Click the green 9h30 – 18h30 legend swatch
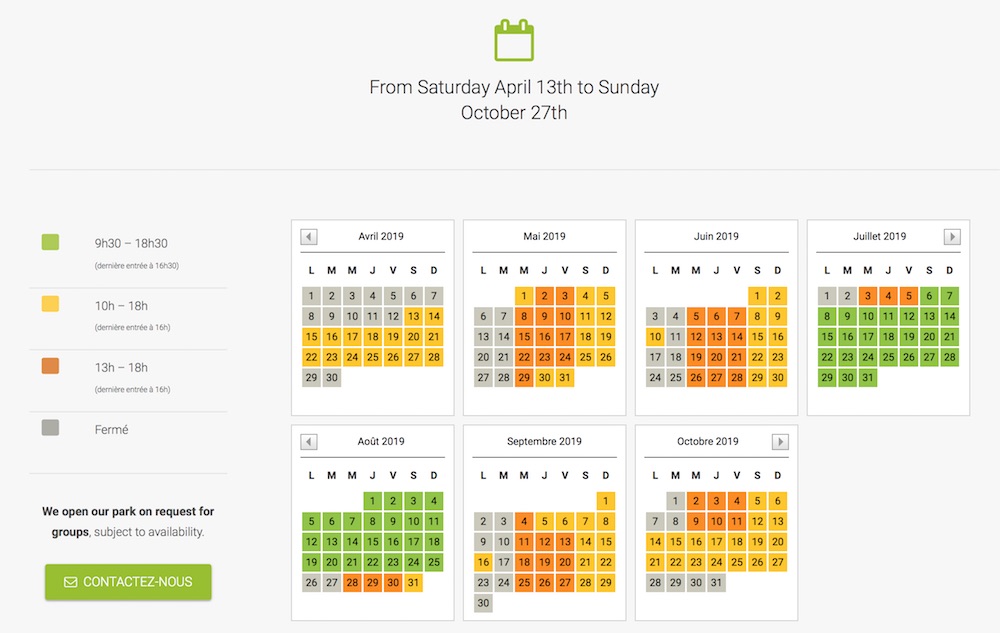 click(50, 242)
